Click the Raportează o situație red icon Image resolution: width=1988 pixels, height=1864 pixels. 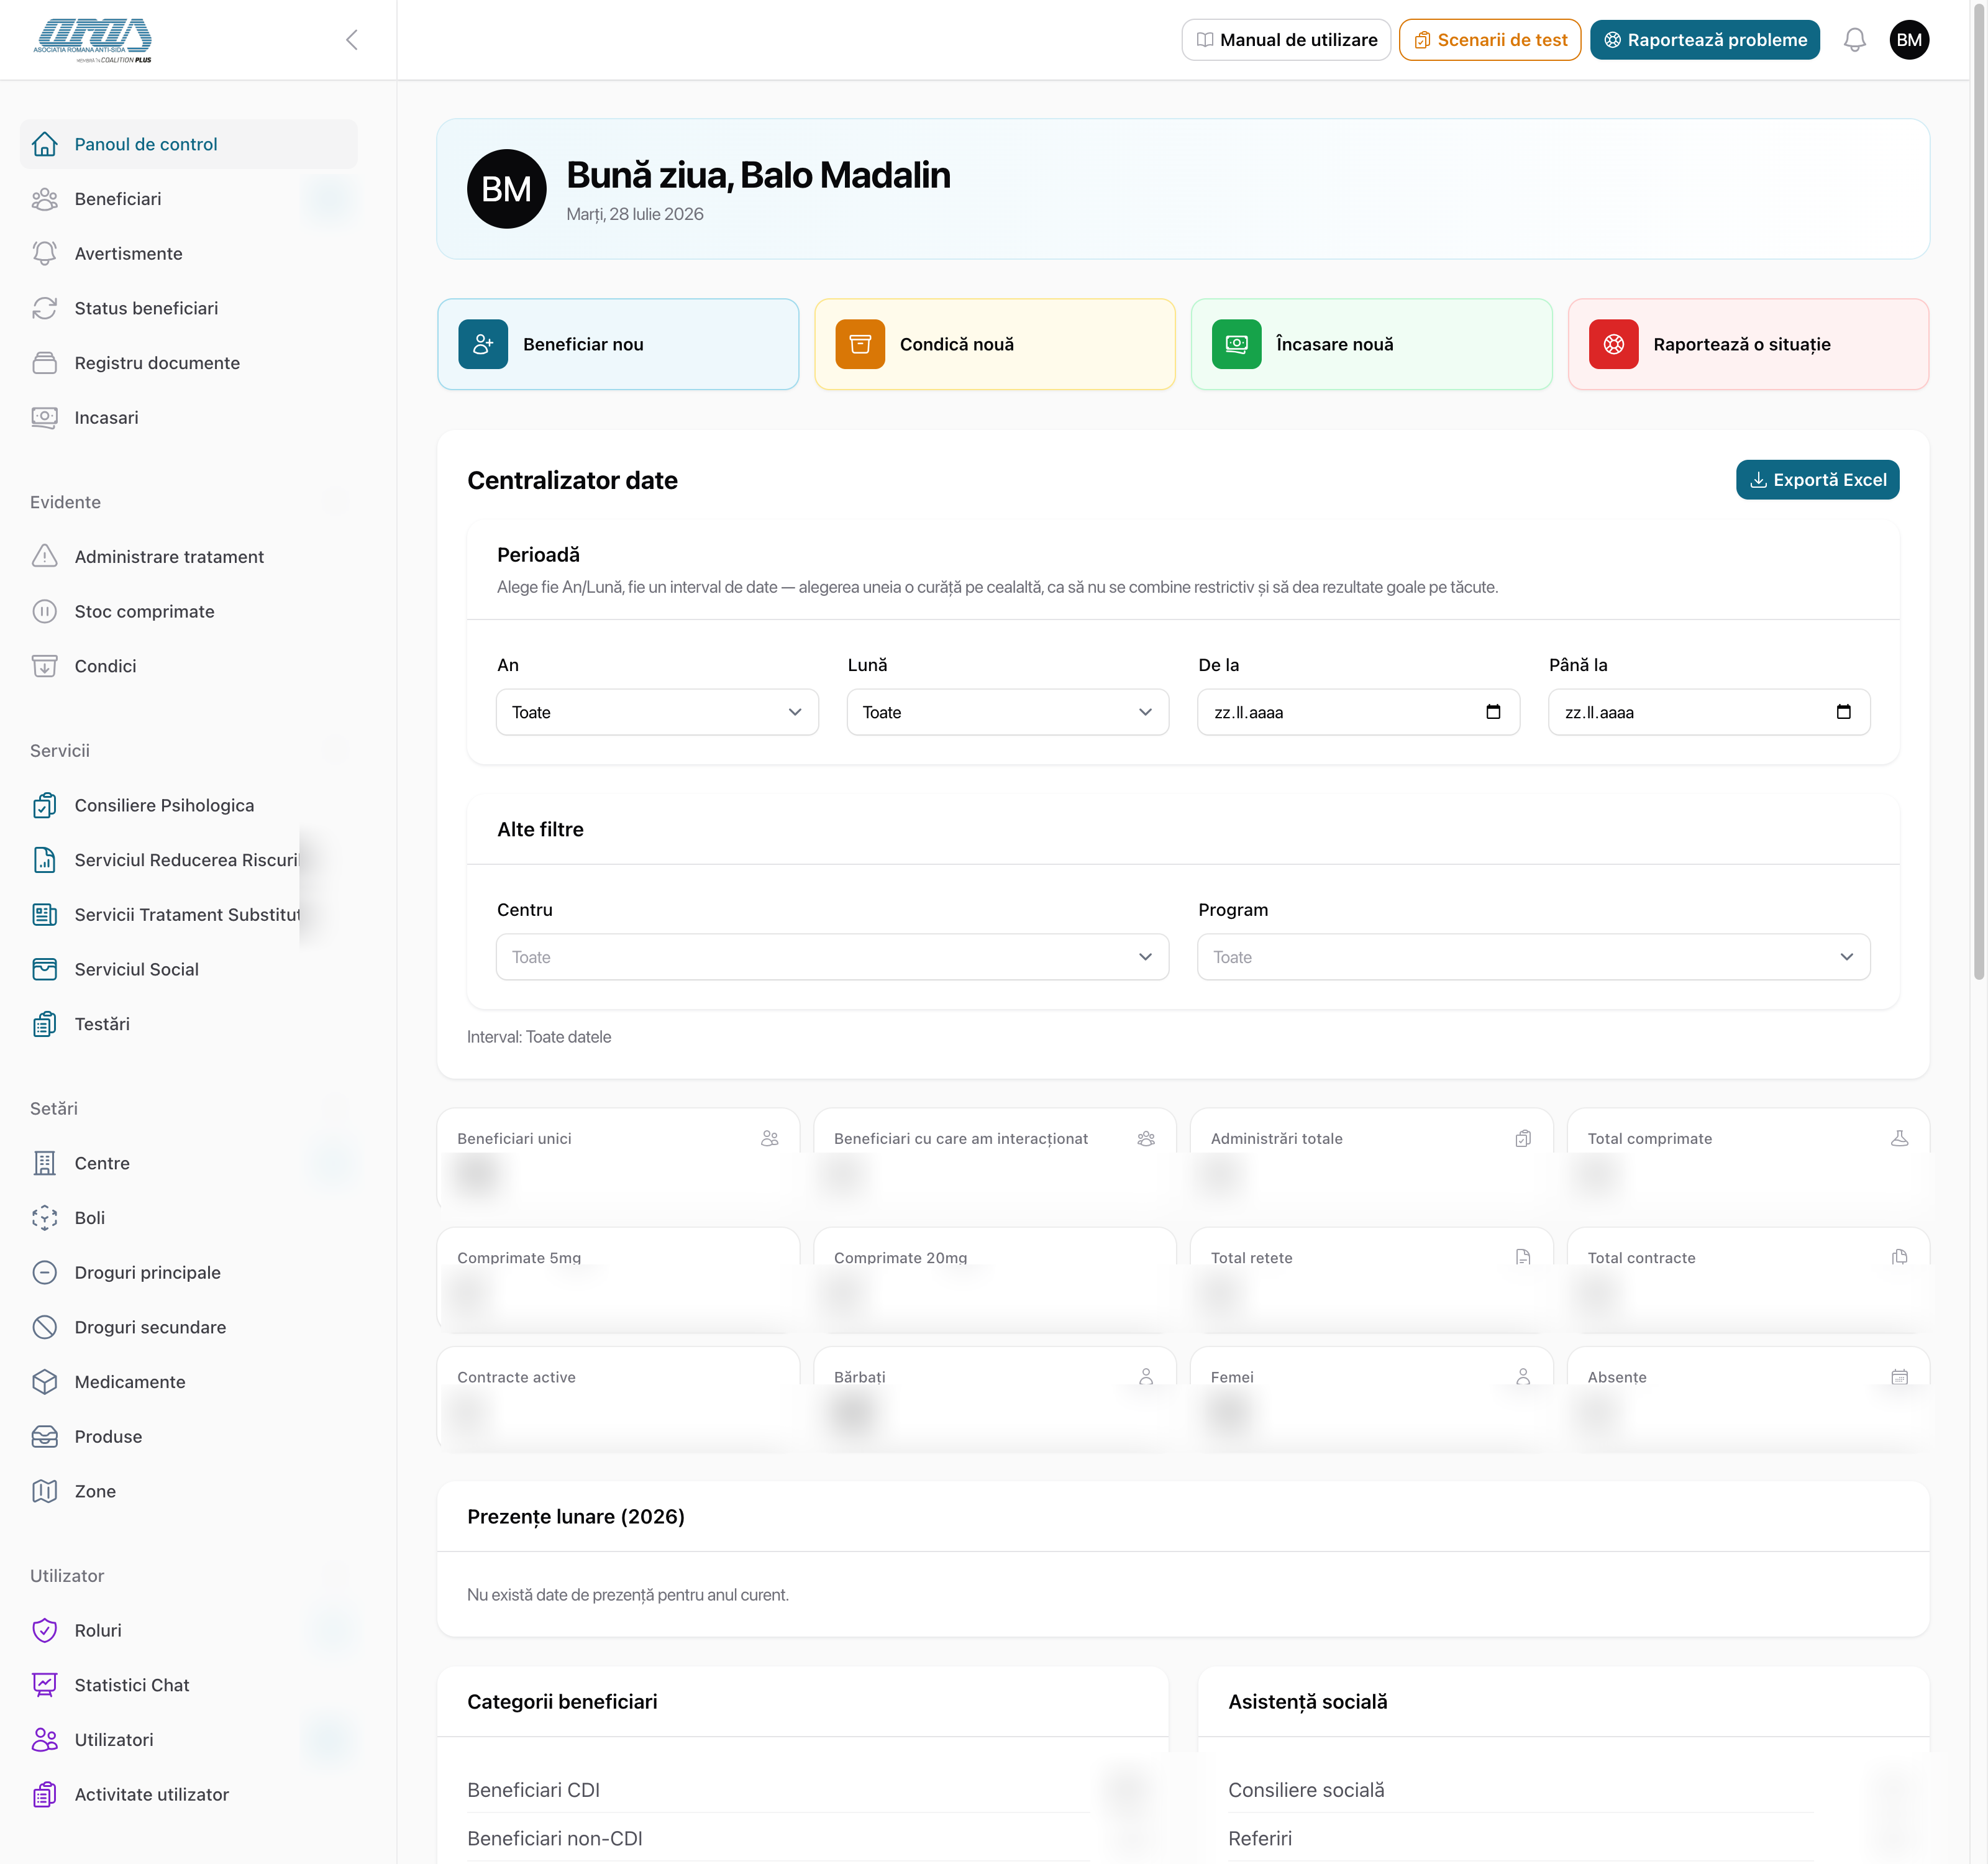[x=1614, y=344]
